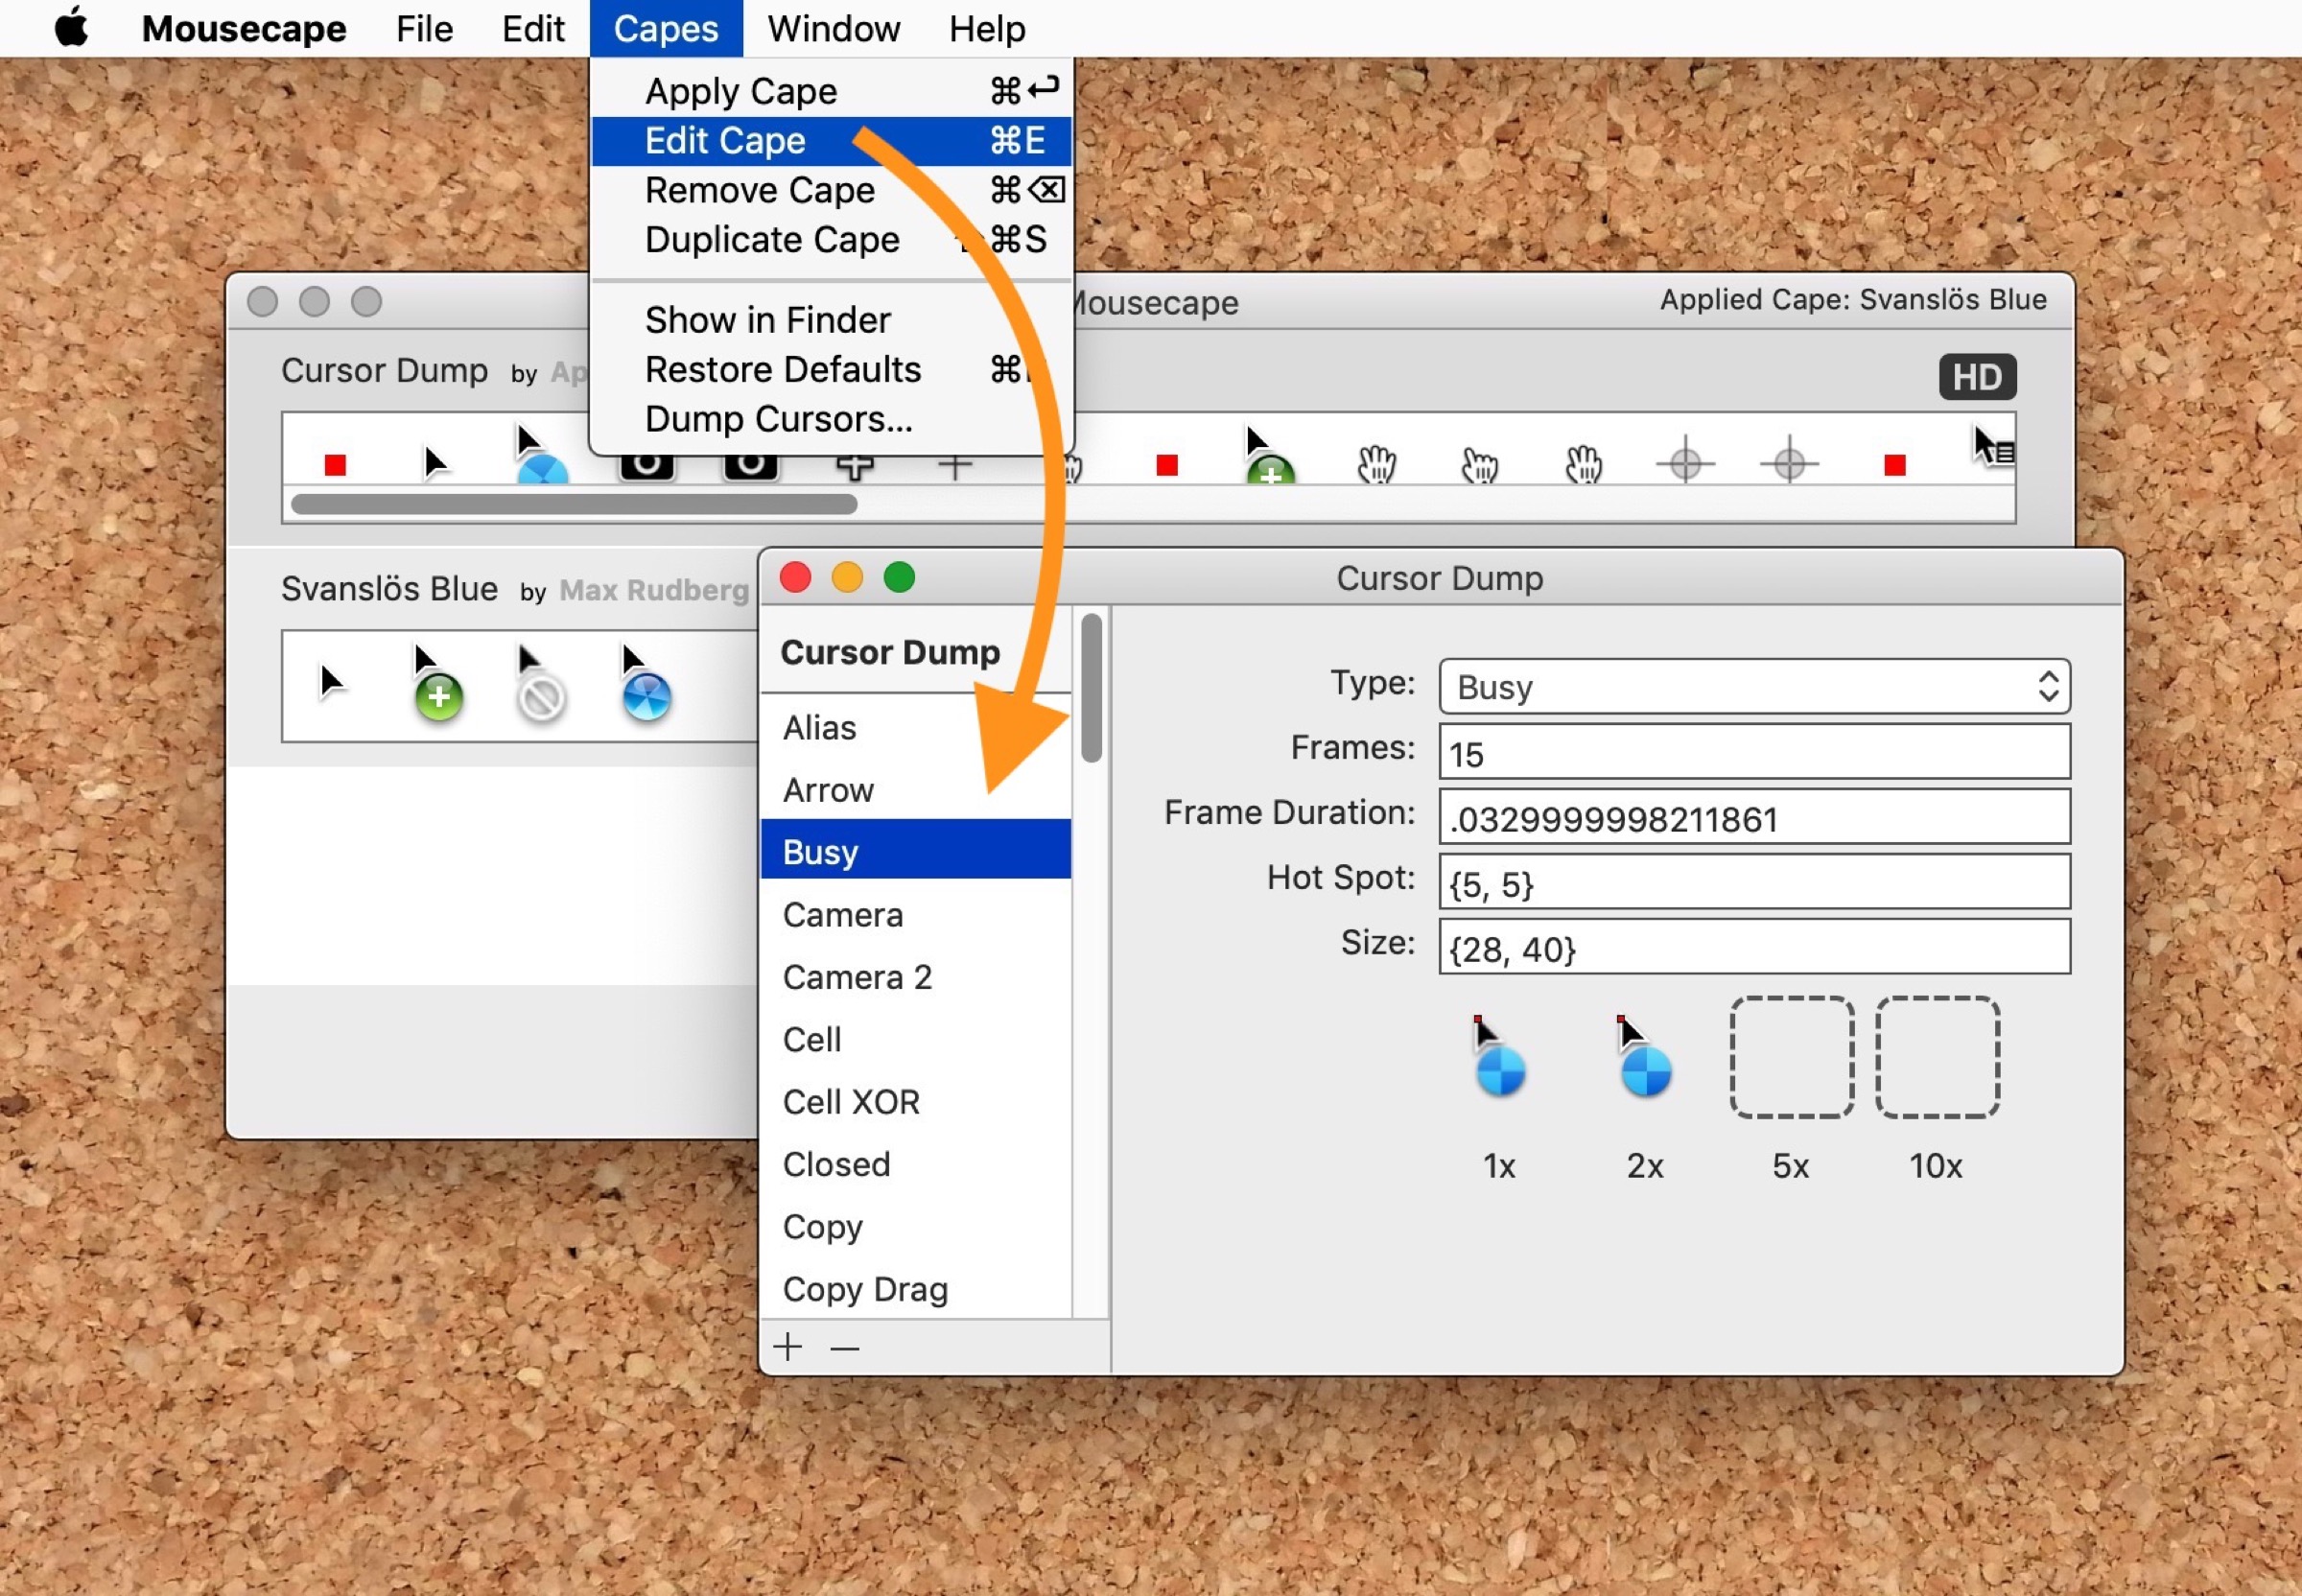
Task: Click the Hot Spot input field
Action: [x=1753, y=883]
